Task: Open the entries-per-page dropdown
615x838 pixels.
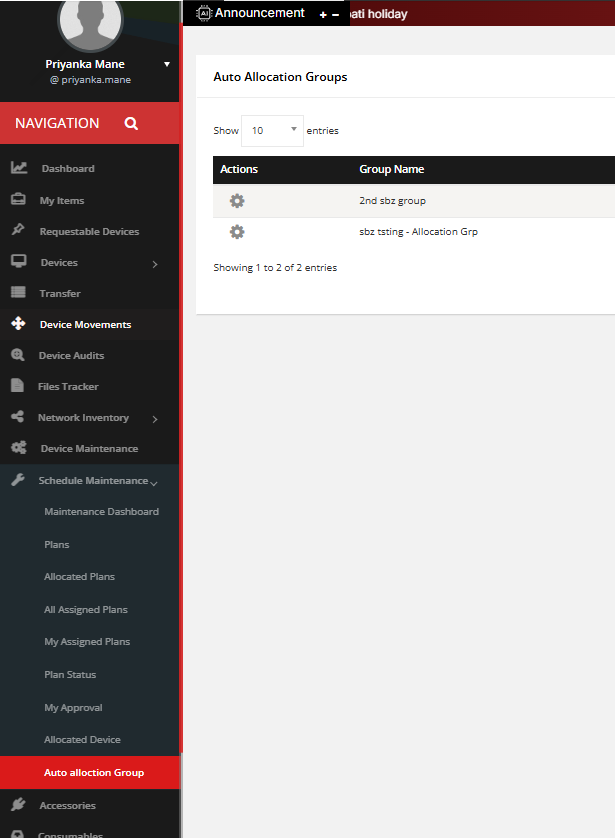Action: click(x=272, y=131)
